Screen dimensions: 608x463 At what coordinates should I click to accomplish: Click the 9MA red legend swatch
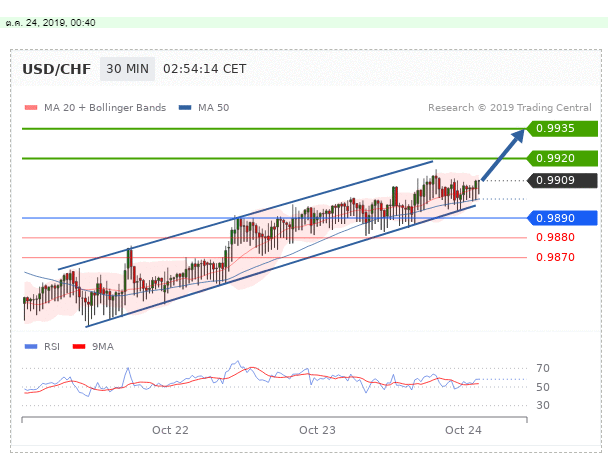tap(79, 346)
